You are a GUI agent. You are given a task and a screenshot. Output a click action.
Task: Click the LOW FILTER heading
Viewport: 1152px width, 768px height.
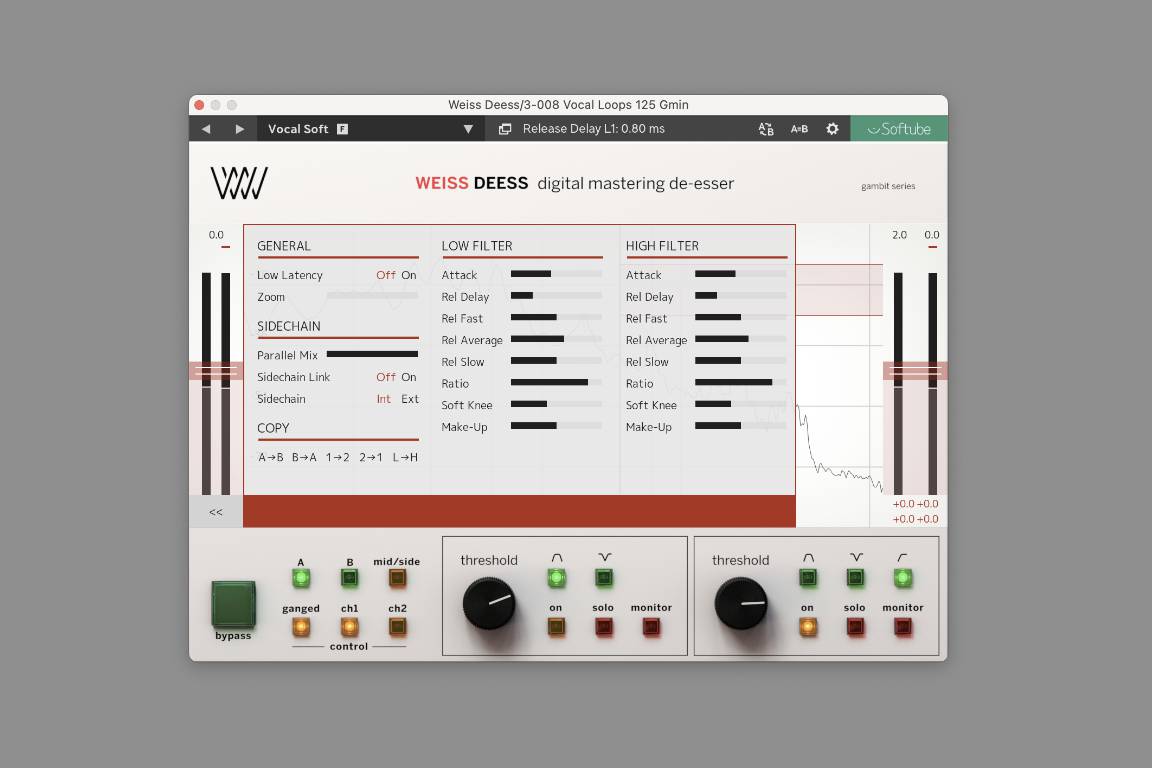tap(477, 246)
